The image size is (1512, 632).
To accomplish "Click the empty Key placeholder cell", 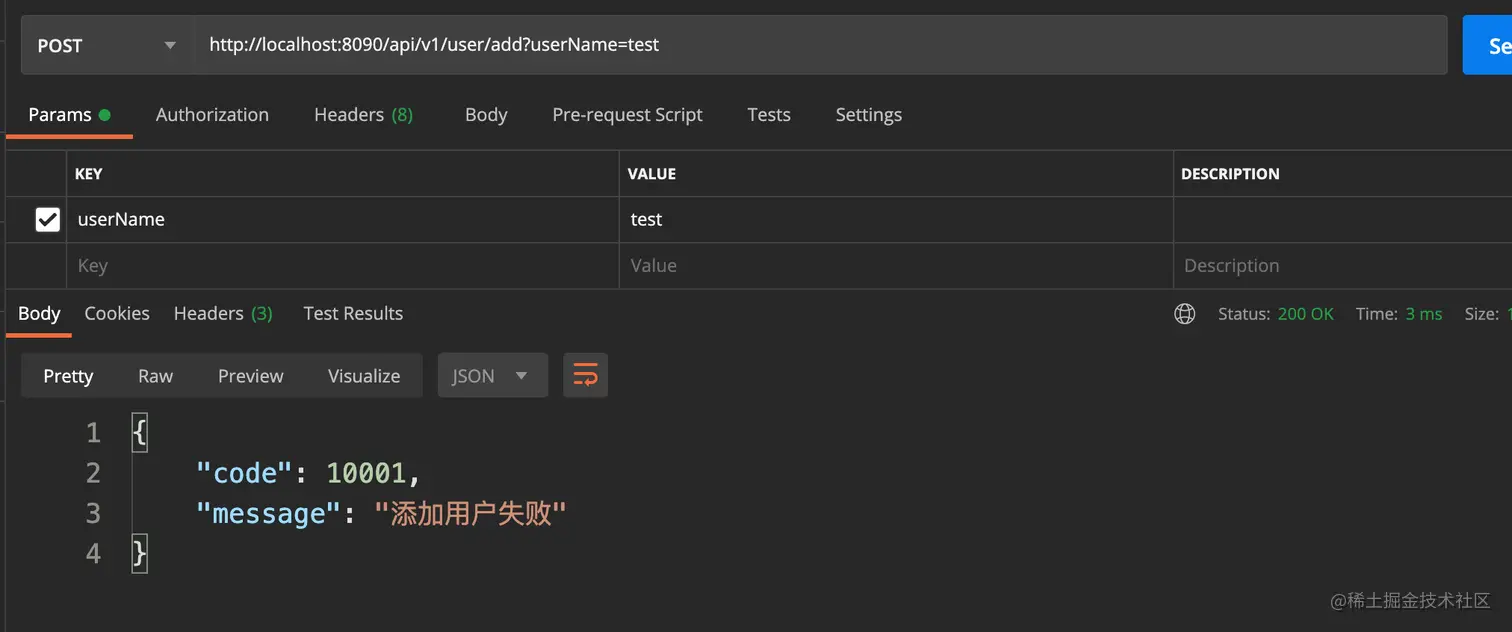I will 343,266.
